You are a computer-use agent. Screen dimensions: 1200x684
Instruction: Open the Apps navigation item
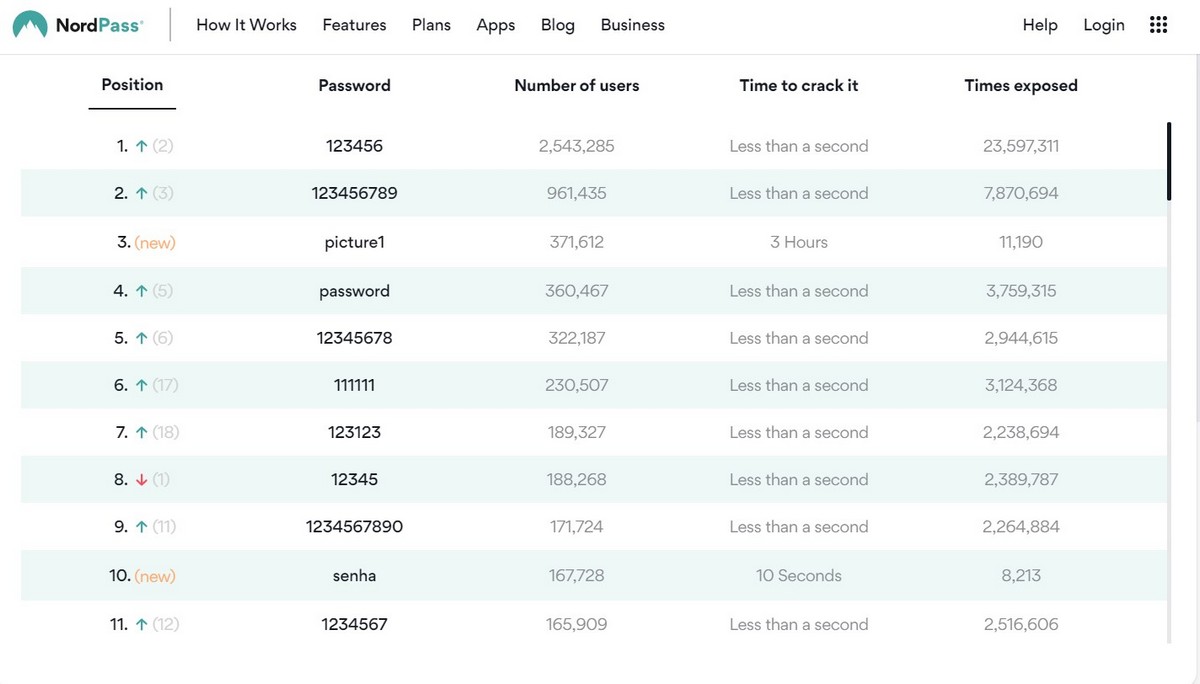[495, 25]
